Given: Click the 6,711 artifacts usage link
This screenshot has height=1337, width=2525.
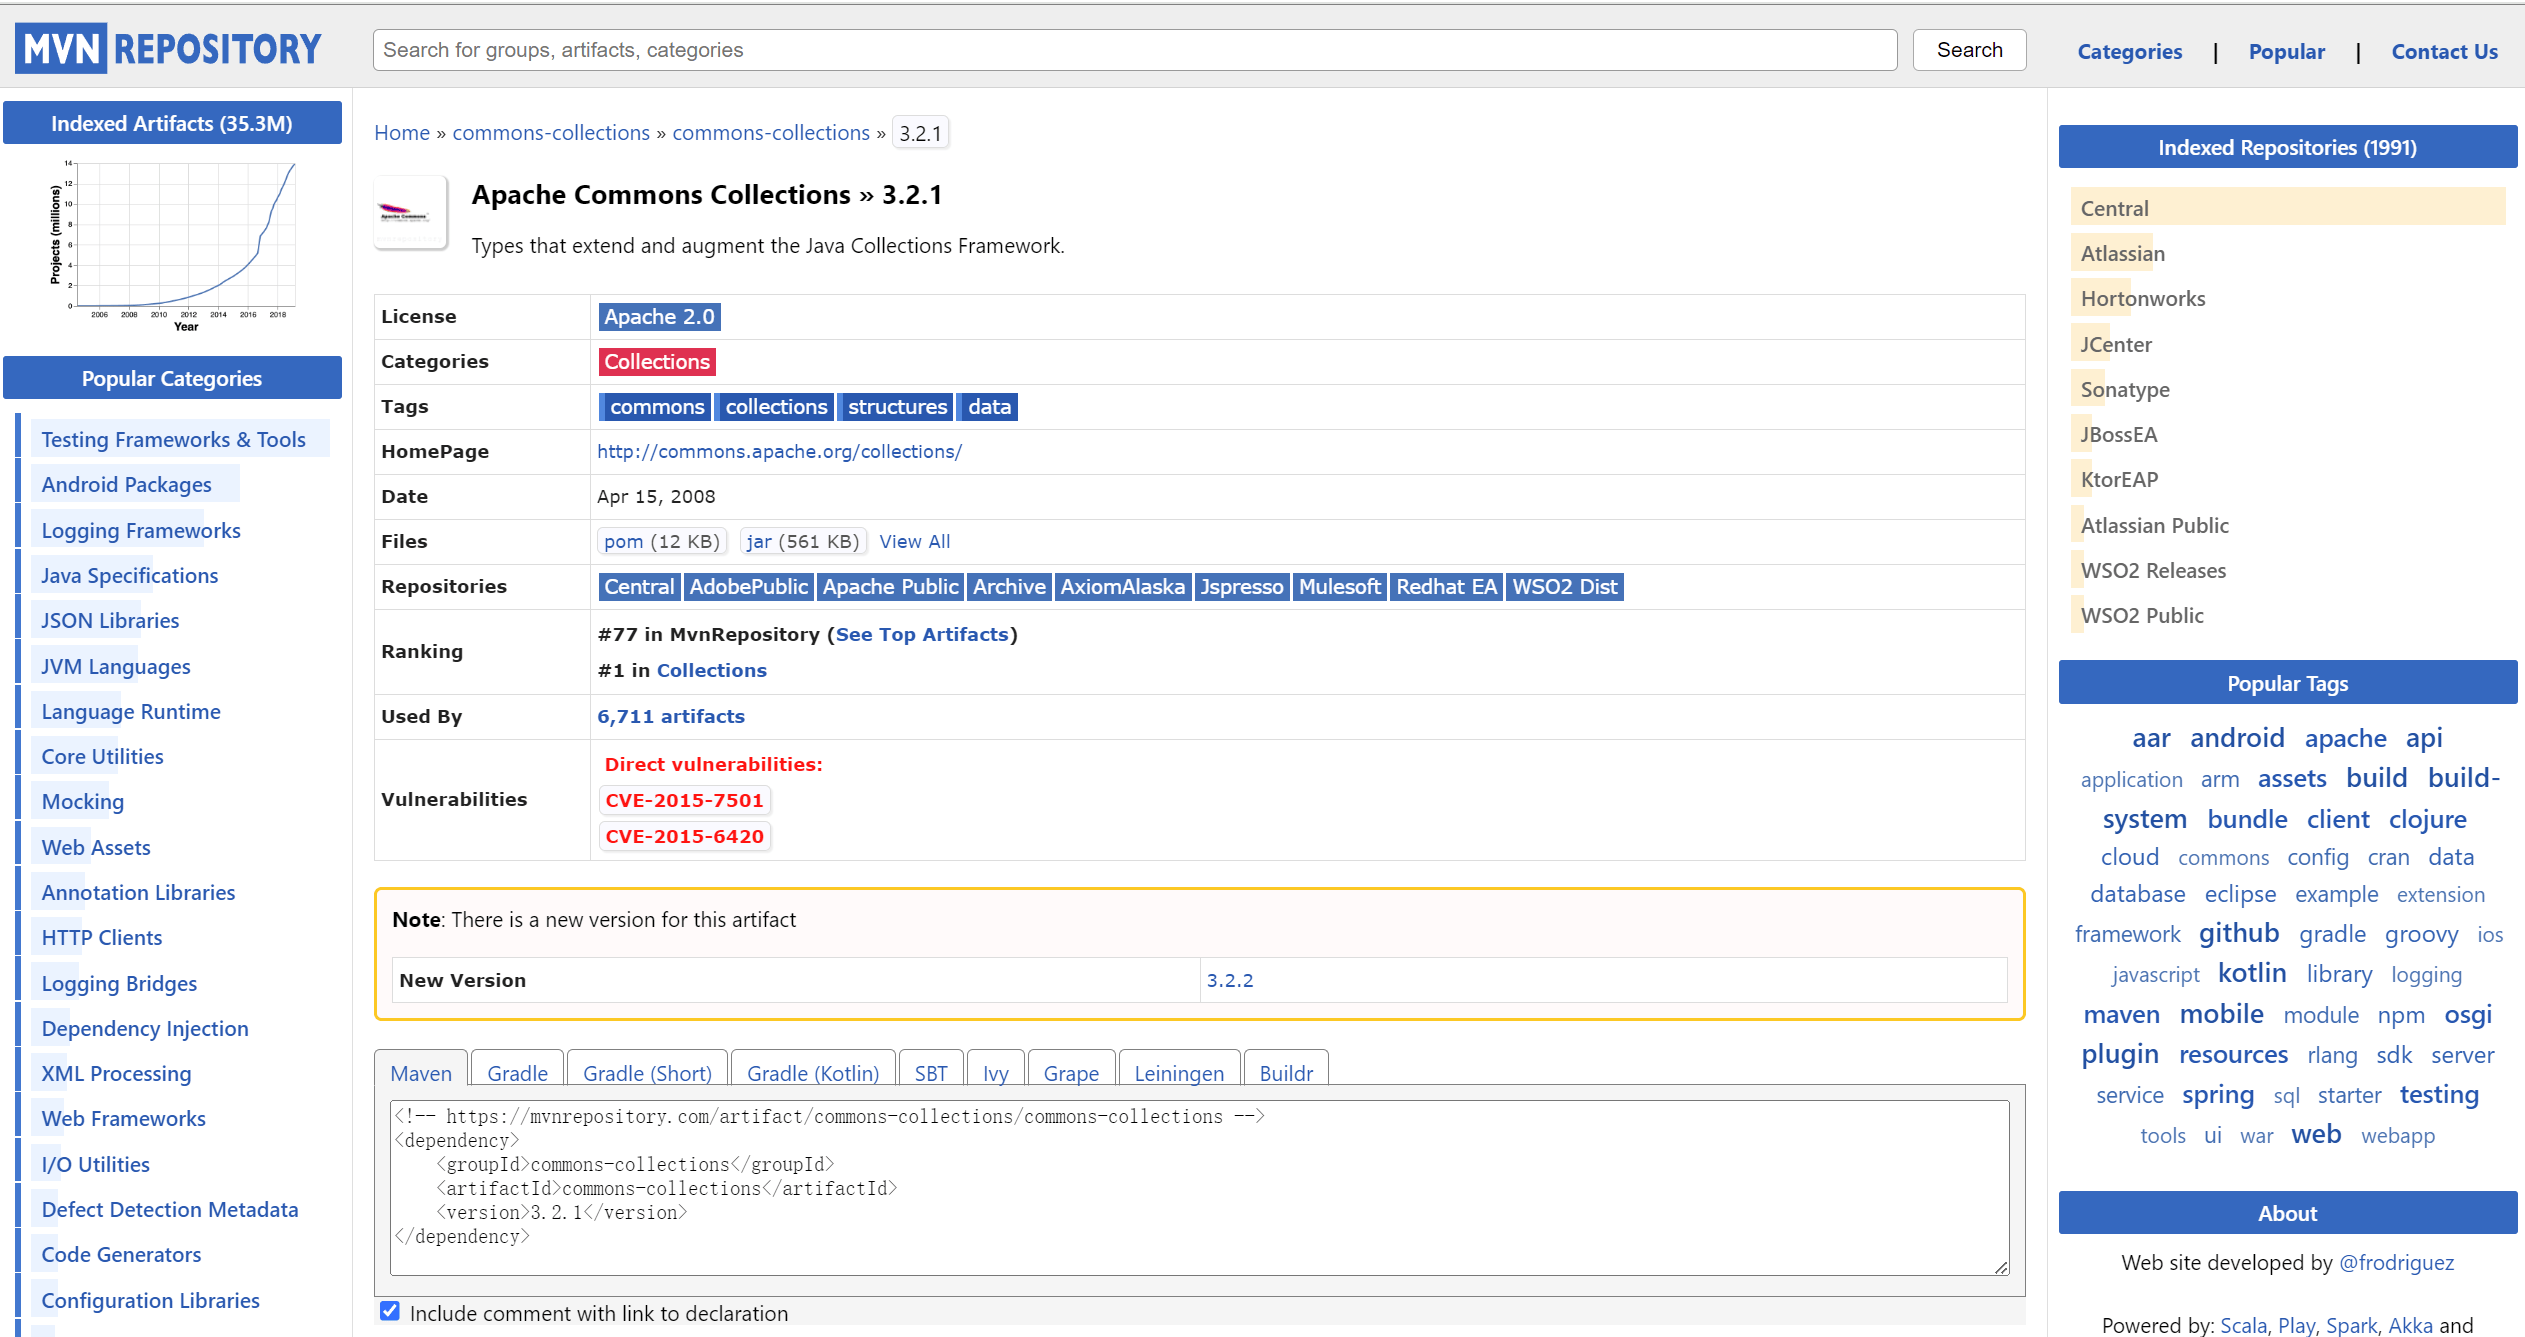Looking at the screenshot, I should (670, 716).
